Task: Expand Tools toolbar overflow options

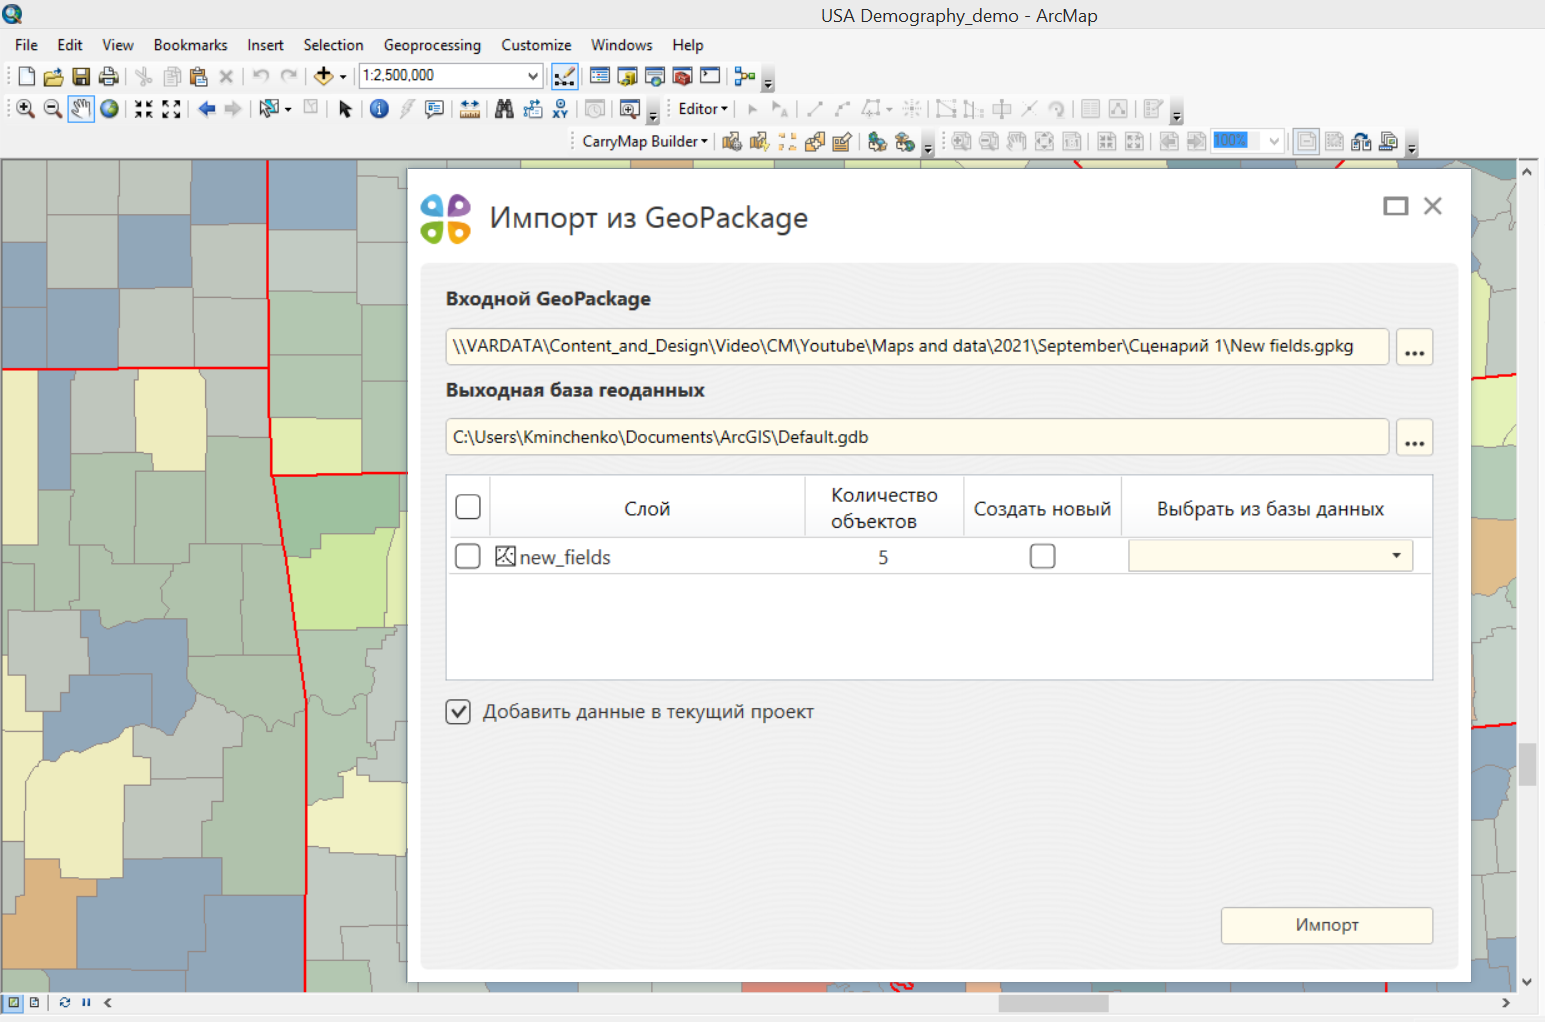Action: [x=653, y=114]
